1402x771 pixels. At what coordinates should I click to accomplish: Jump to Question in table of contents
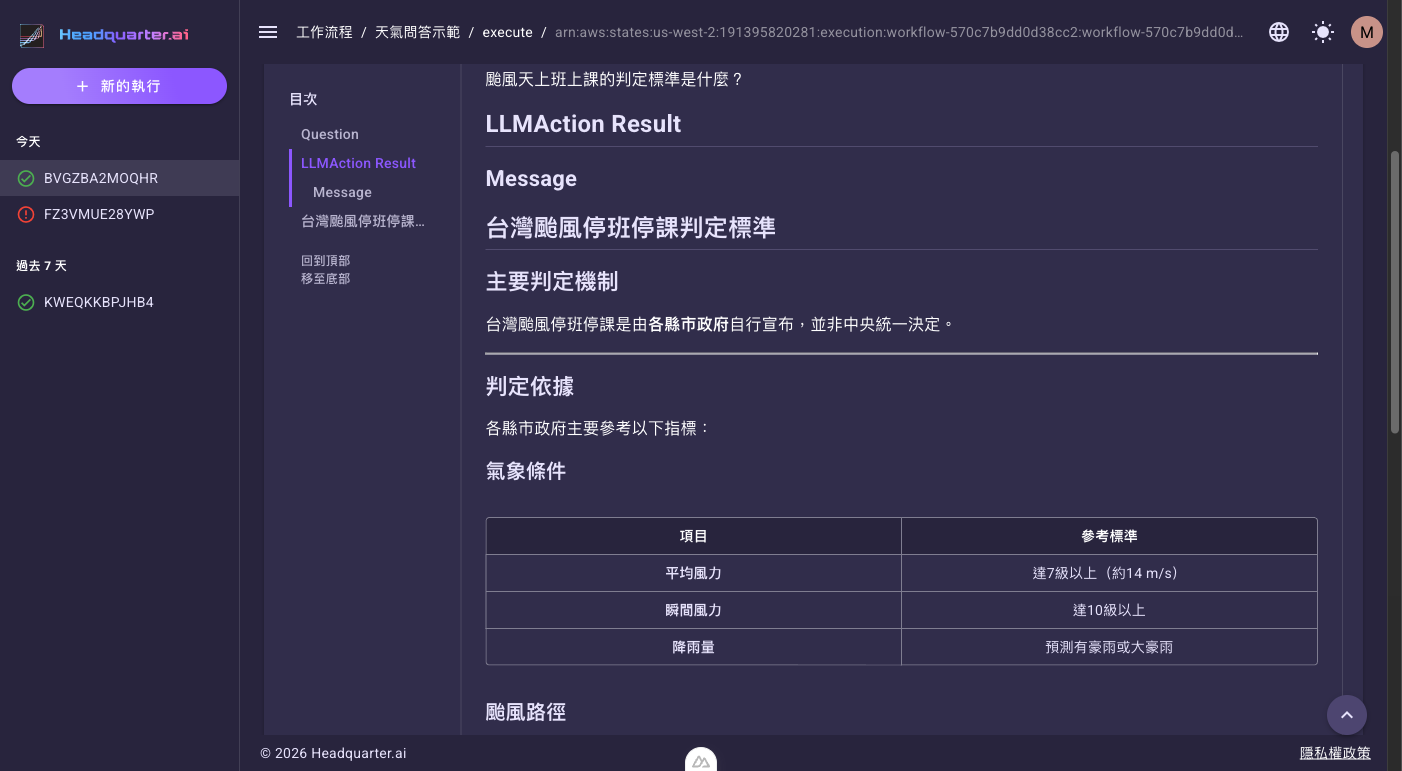[x=330, y=134]
